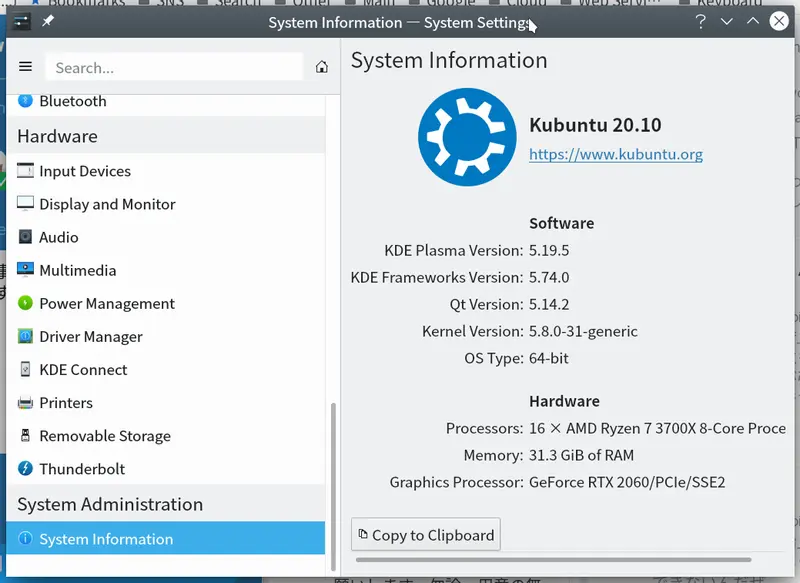This screenshot has height=583, width=800.
Task: Click Qt version value 5.14.2
Action: (548, 305)
